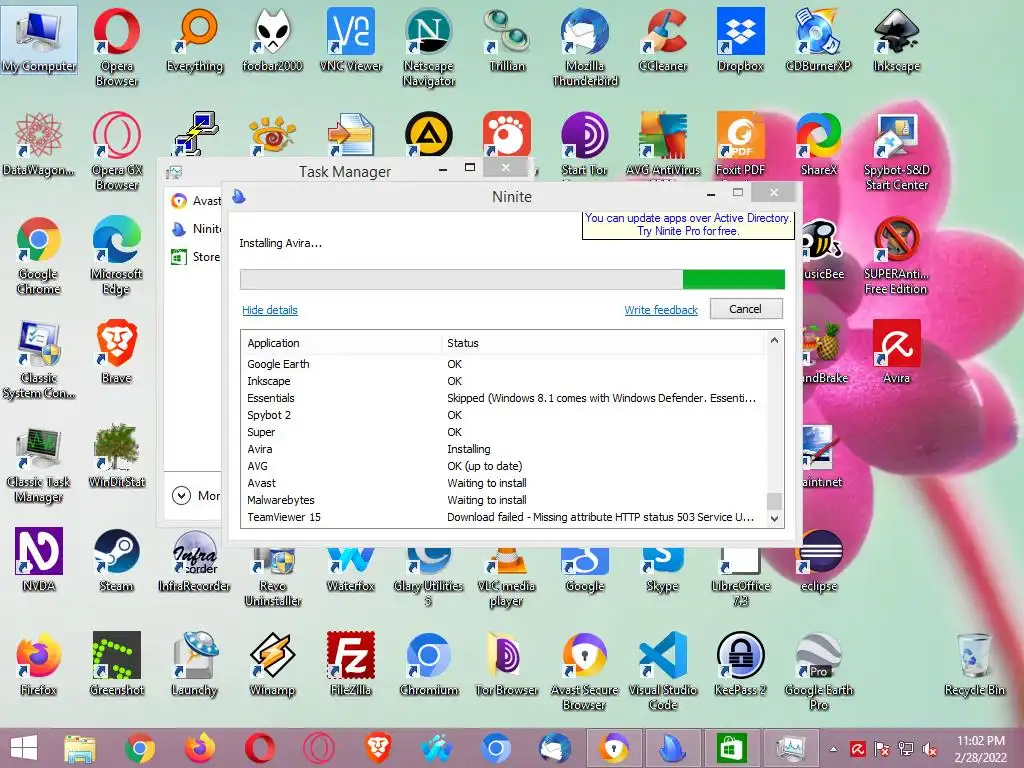Open the Avira desktop icon
Screen dimensions: 1024x768
[897, 351]
